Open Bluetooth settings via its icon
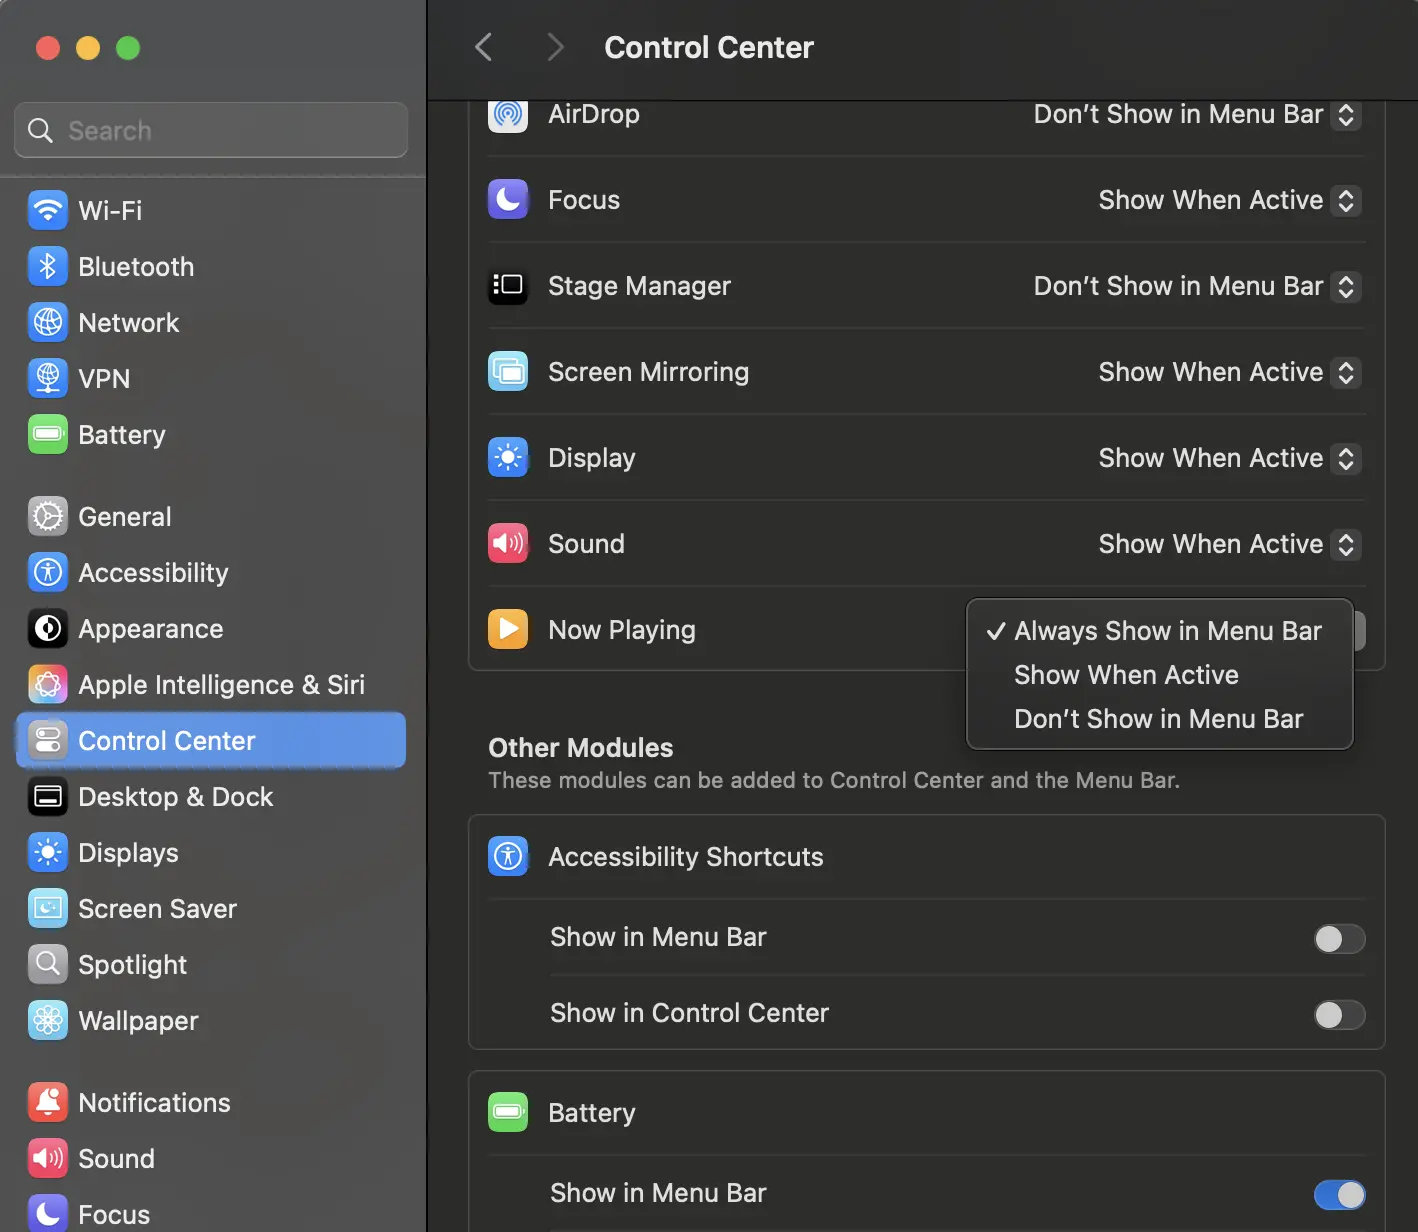 tap(47, 266)
